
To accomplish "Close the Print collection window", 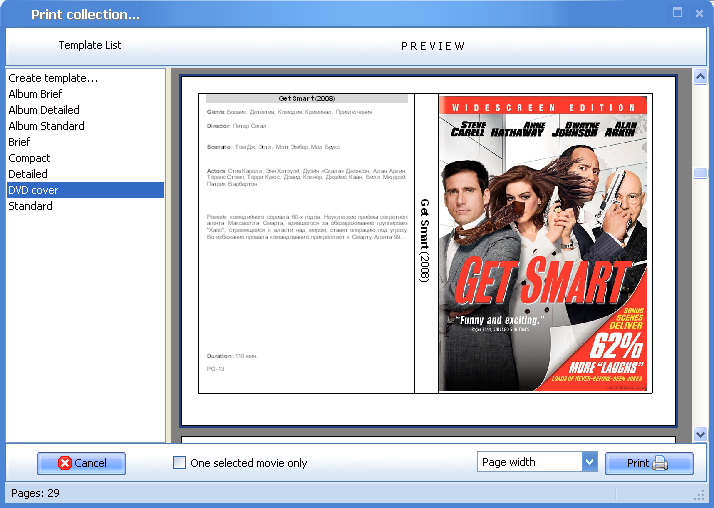I will pos(699,13).
